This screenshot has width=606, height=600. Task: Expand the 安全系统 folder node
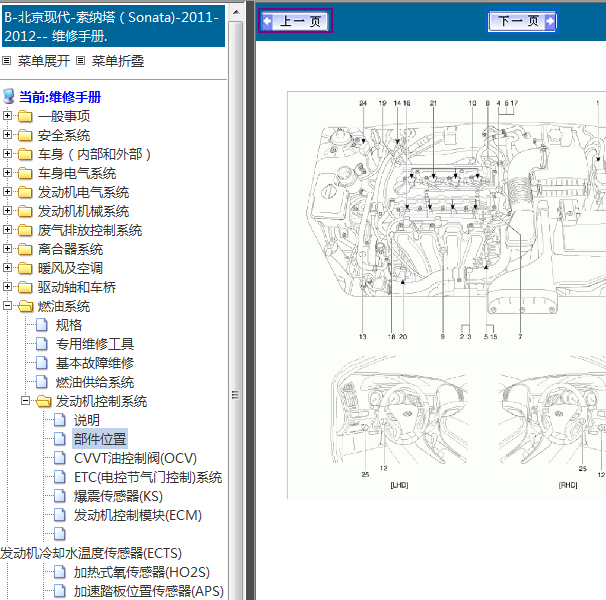point(9,135)
